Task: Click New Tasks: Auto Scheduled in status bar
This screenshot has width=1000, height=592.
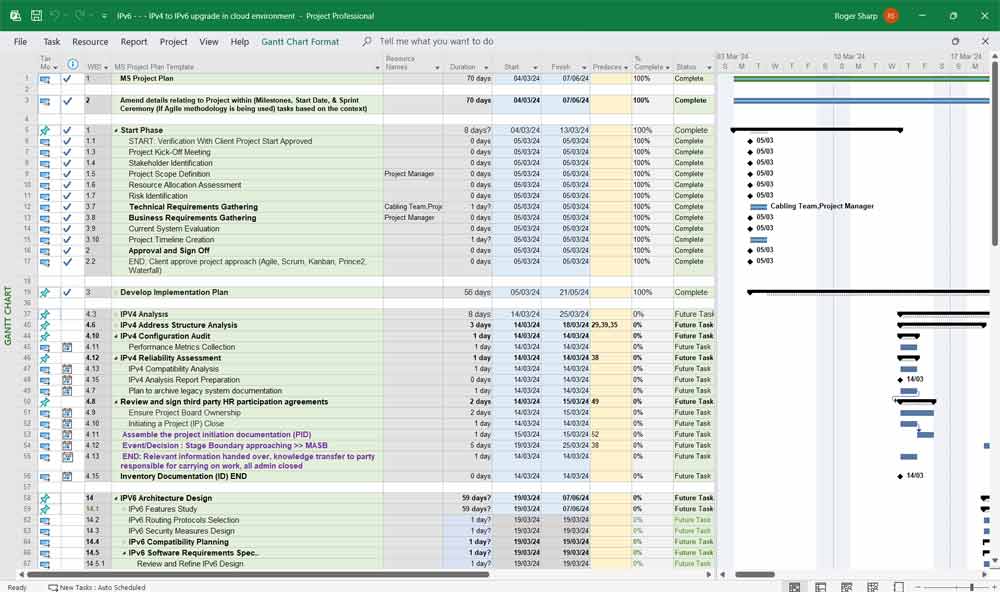Action: 96,587
